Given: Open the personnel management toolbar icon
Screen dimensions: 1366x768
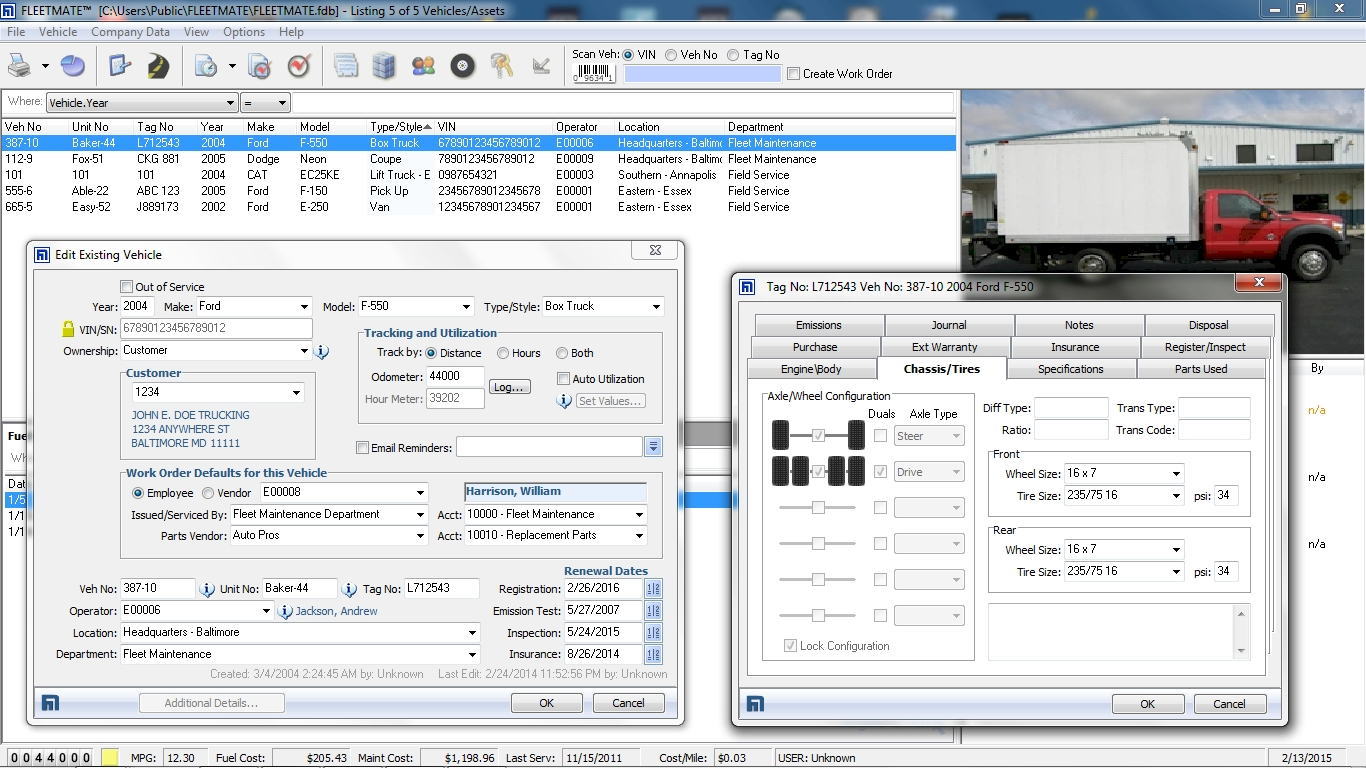Looking at the screenshot, I should pos(423,66).
